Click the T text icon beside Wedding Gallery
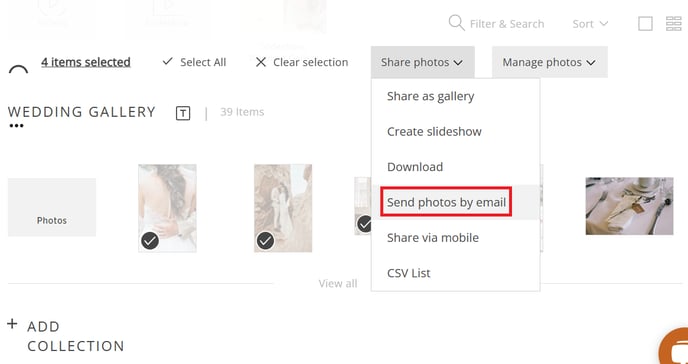 click(183, 113)
